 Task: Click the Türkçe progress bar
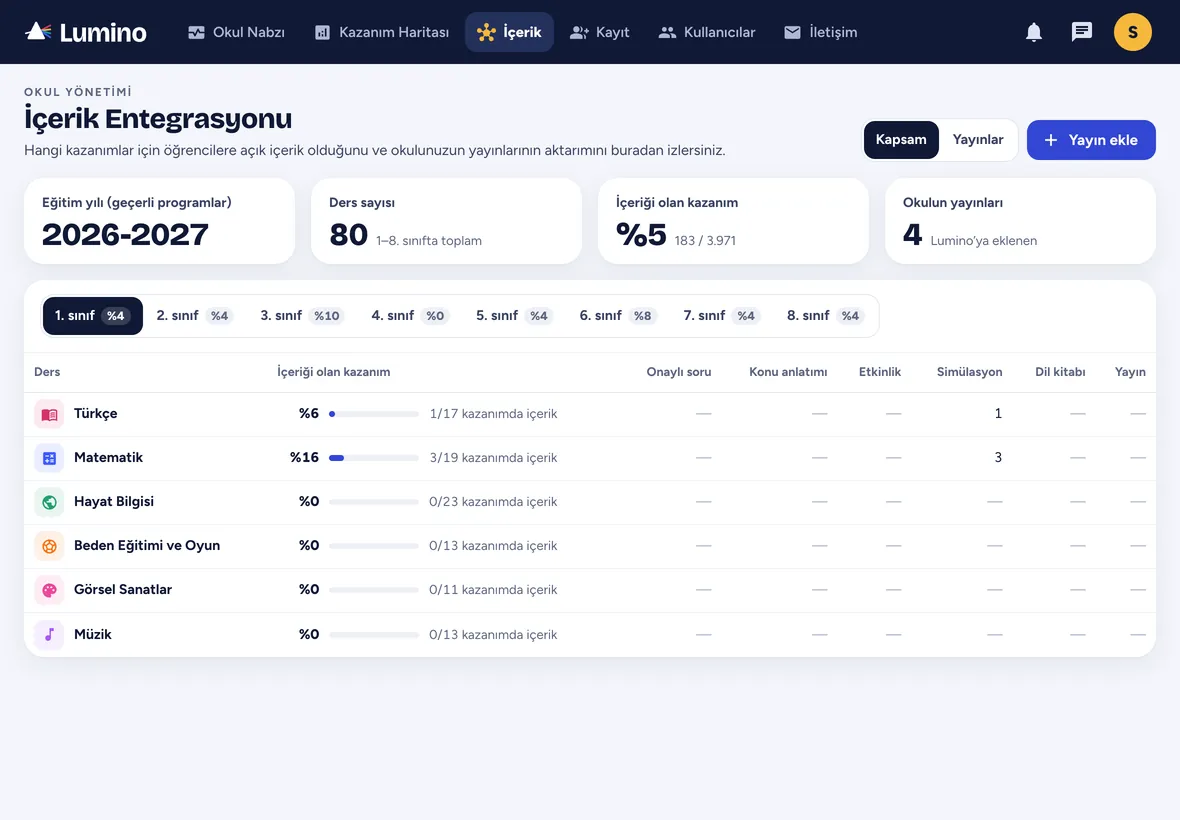(374, 415)
